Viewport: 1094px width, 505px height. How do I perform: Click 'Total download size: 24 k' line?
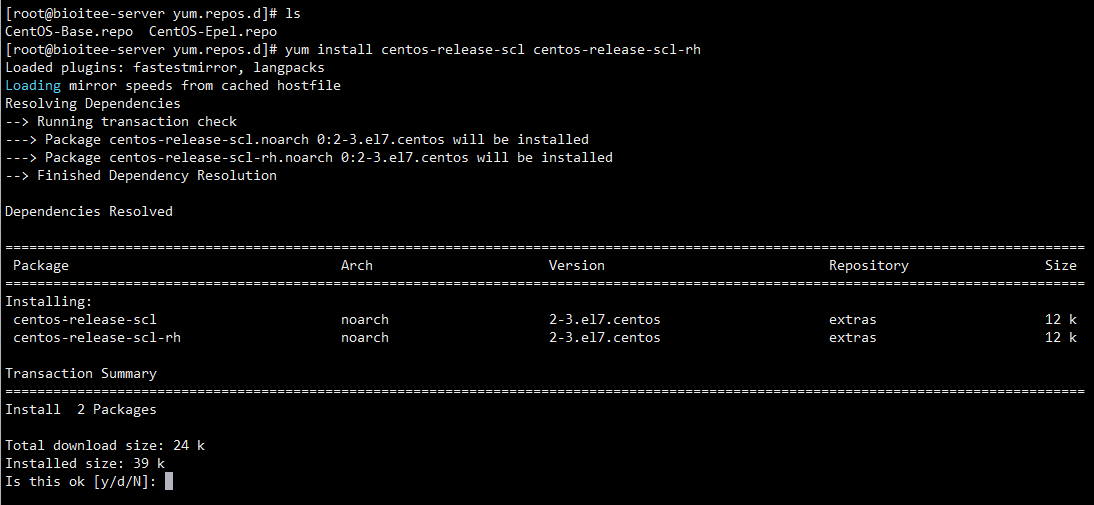105,446
